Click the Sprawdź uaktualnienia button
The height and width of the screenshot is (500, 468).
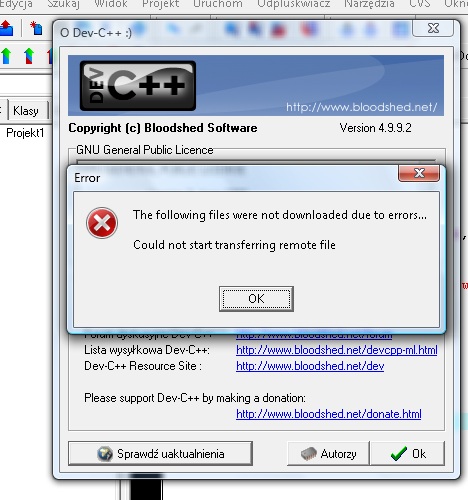pyautogui.click(x=160, y=453)
